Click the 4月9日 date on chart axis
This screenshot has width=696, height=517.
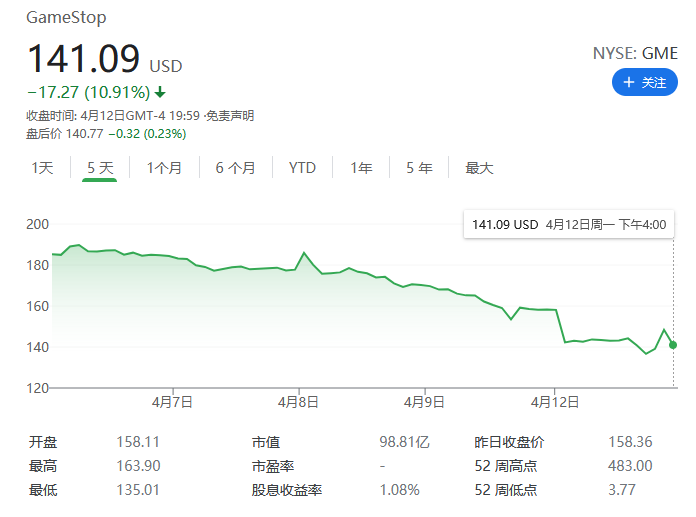click(426, 402)
